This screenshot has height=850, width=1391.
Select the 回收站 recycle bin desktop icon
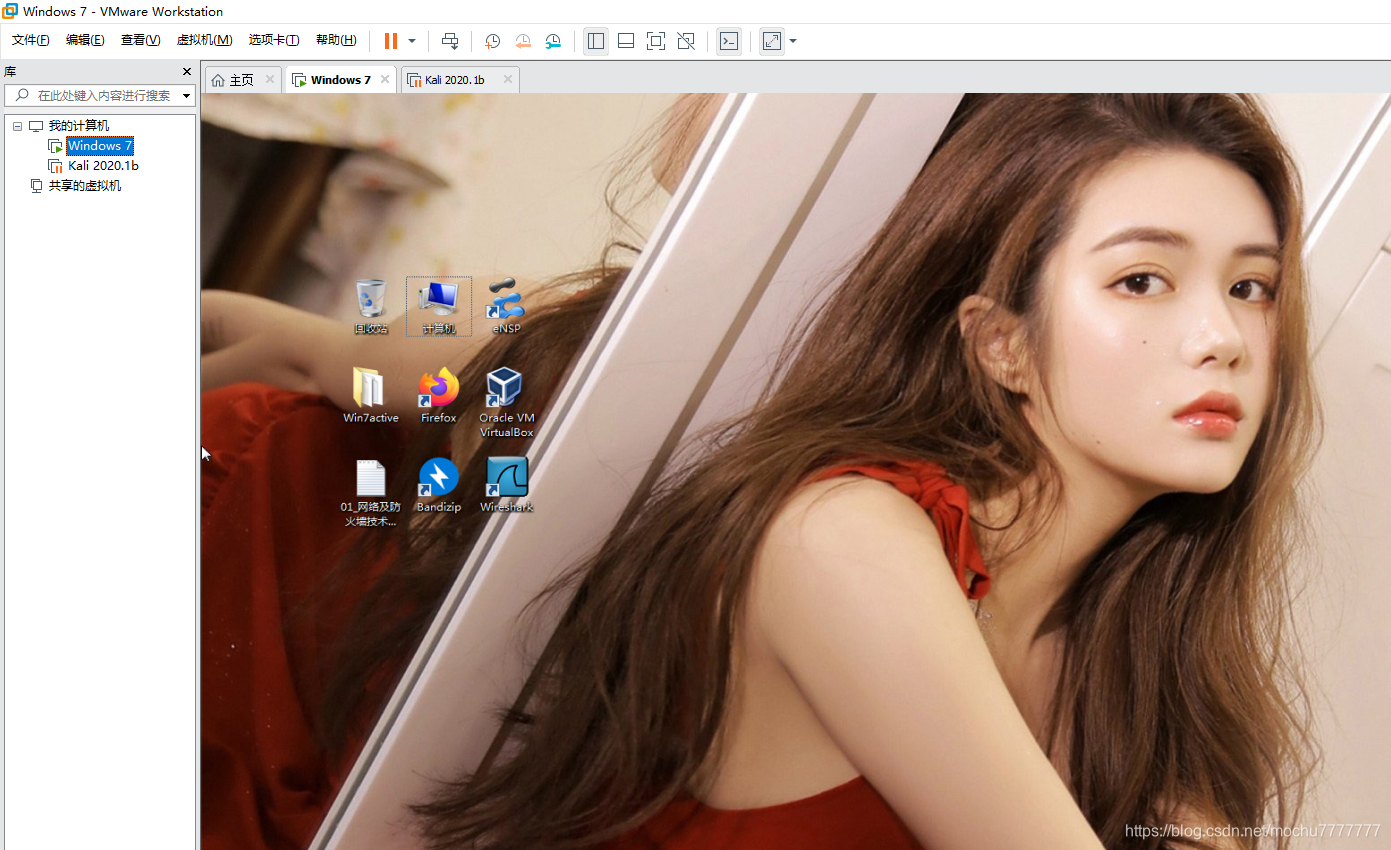click(371, 306)
